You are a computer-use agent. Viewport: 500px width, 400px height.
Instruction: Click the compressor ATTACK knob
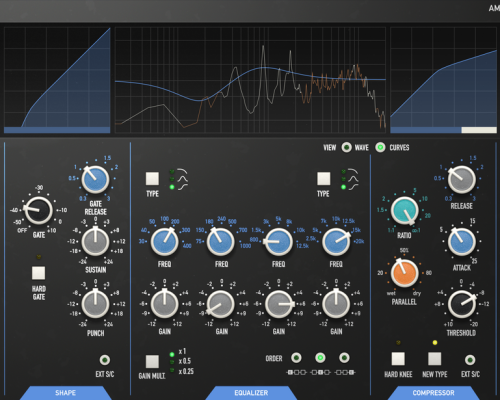pyautogui.click(x=462, y=242)
